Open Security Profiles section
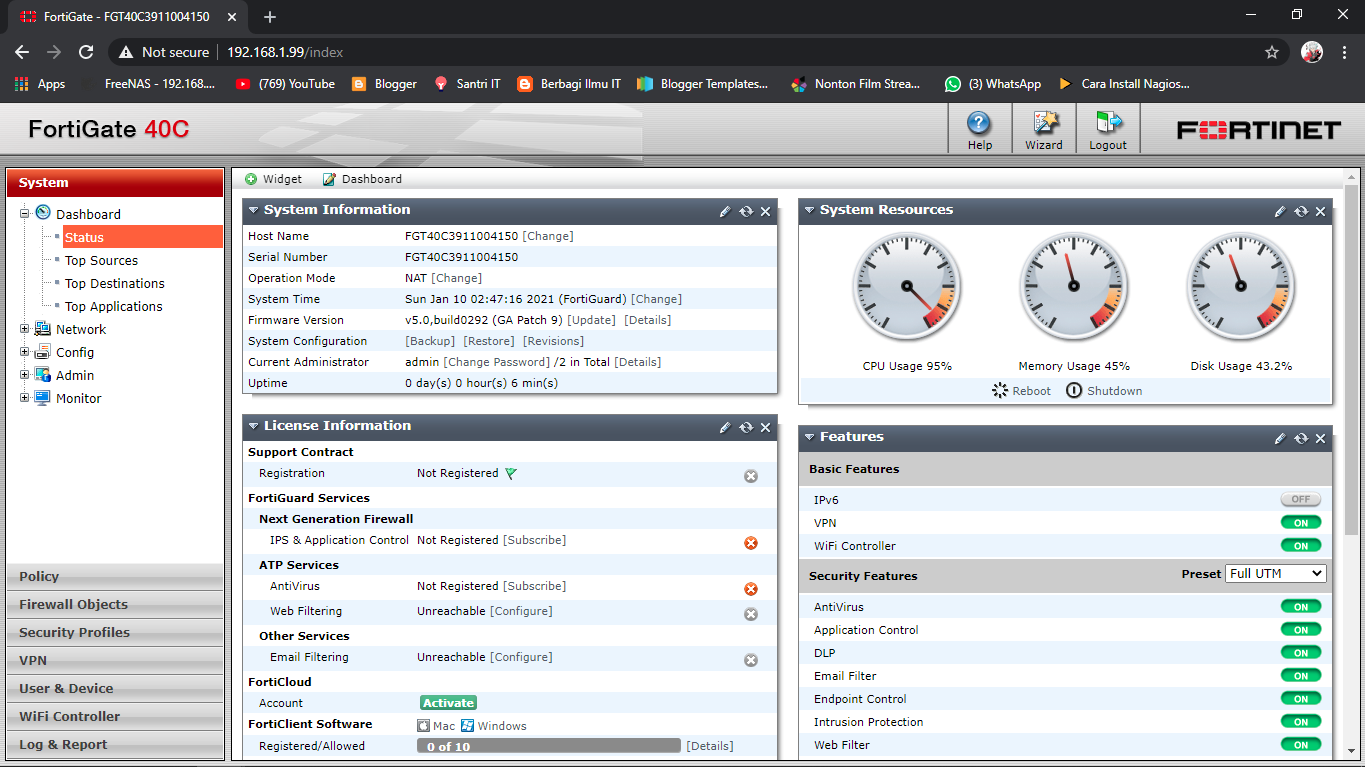The width and height of the screenshot is (1365, 767). click(x=115, y=632)
